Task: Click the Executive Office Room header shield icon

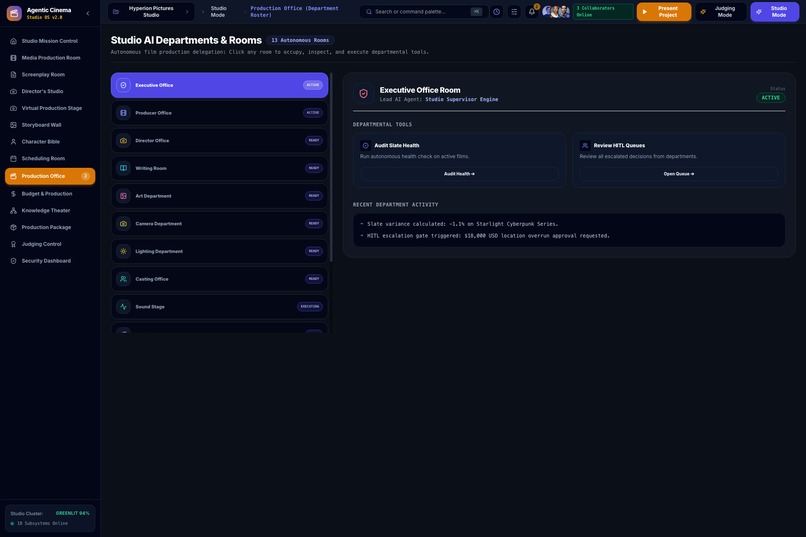Action: 363,94
